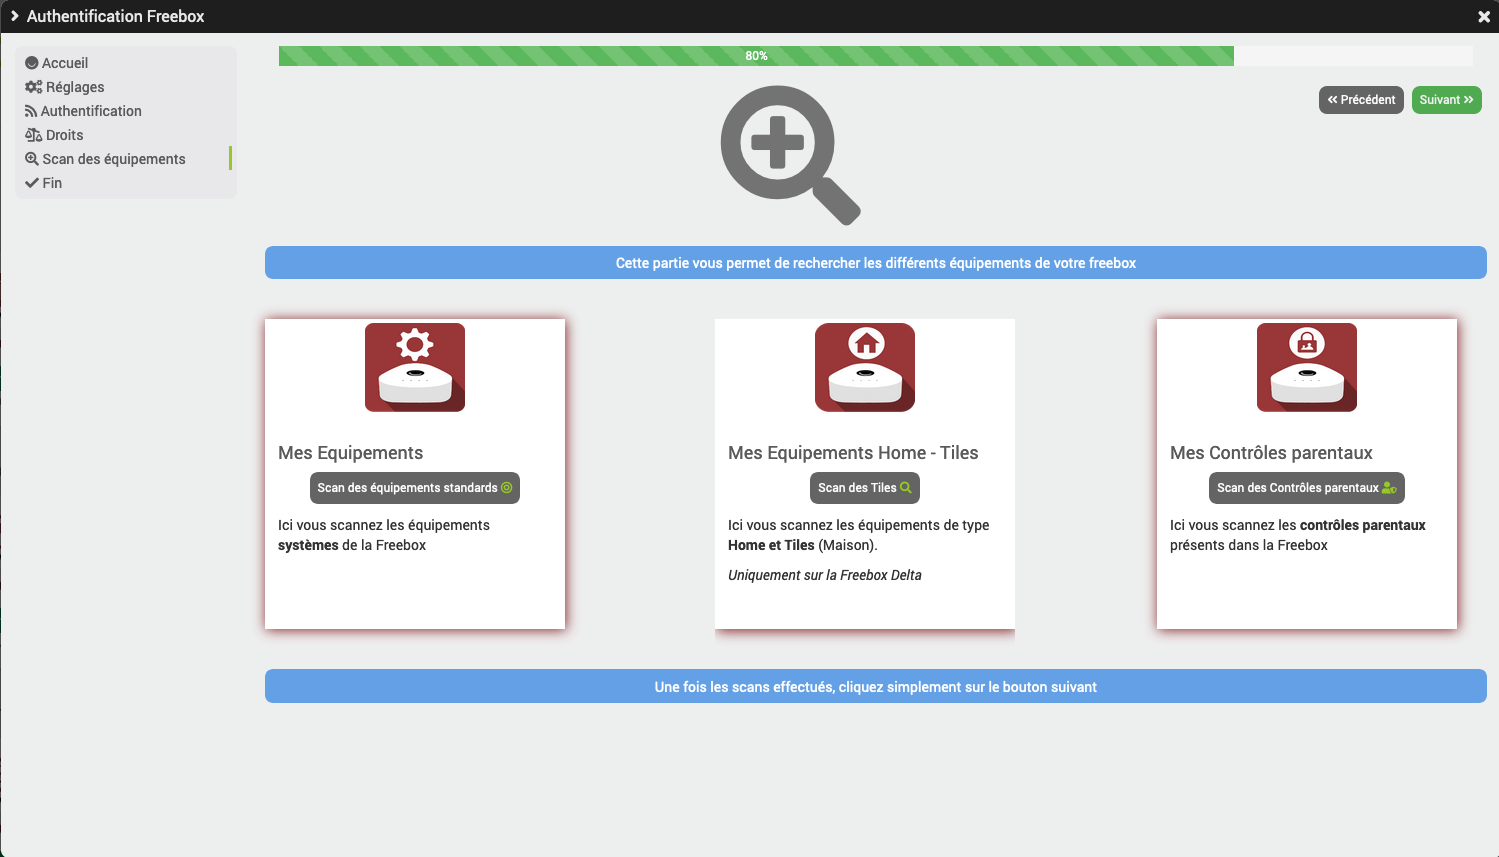Screen dimensions: 1499x857
Task: Continue with the Suivant button
Action: pyautogui.click(x=1447, y=100)
